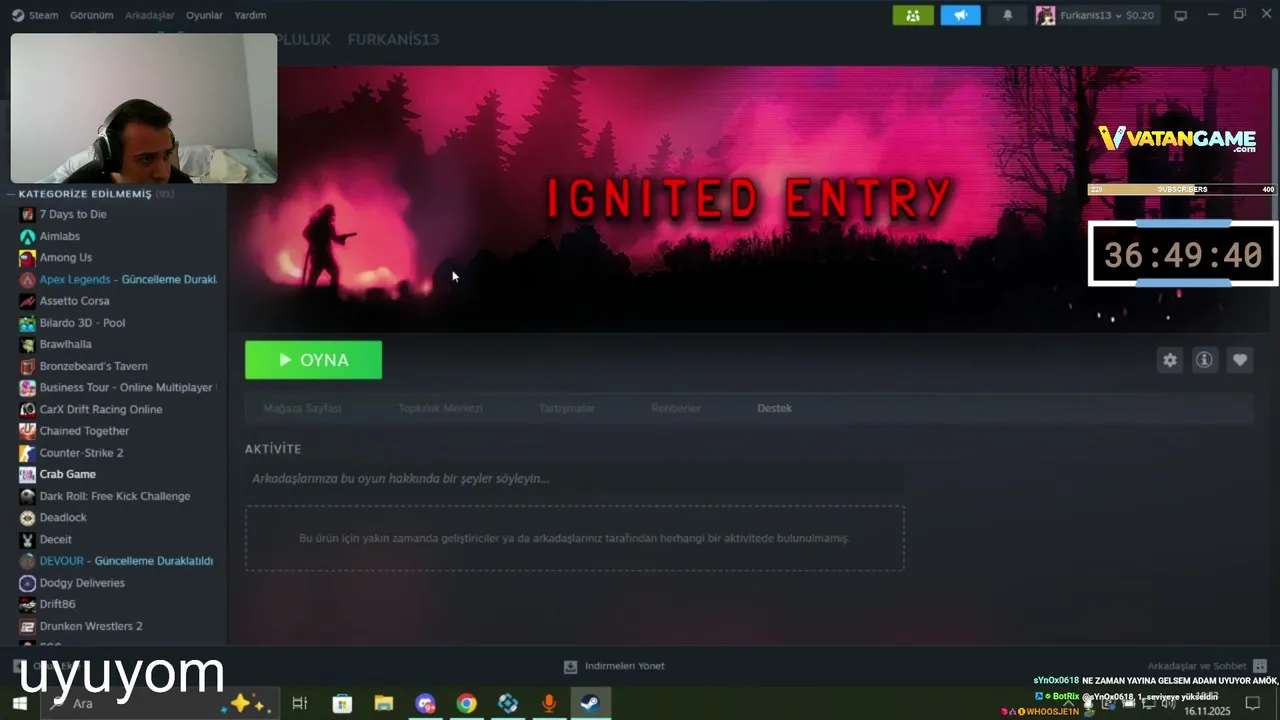Open the Destek tab
The width and height of the screenshot is (1280, 720).
(774, 408)
